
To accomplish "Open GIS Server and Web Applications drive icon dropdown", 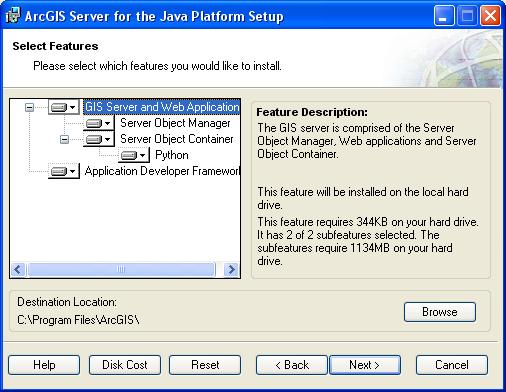I will [63, 107].
